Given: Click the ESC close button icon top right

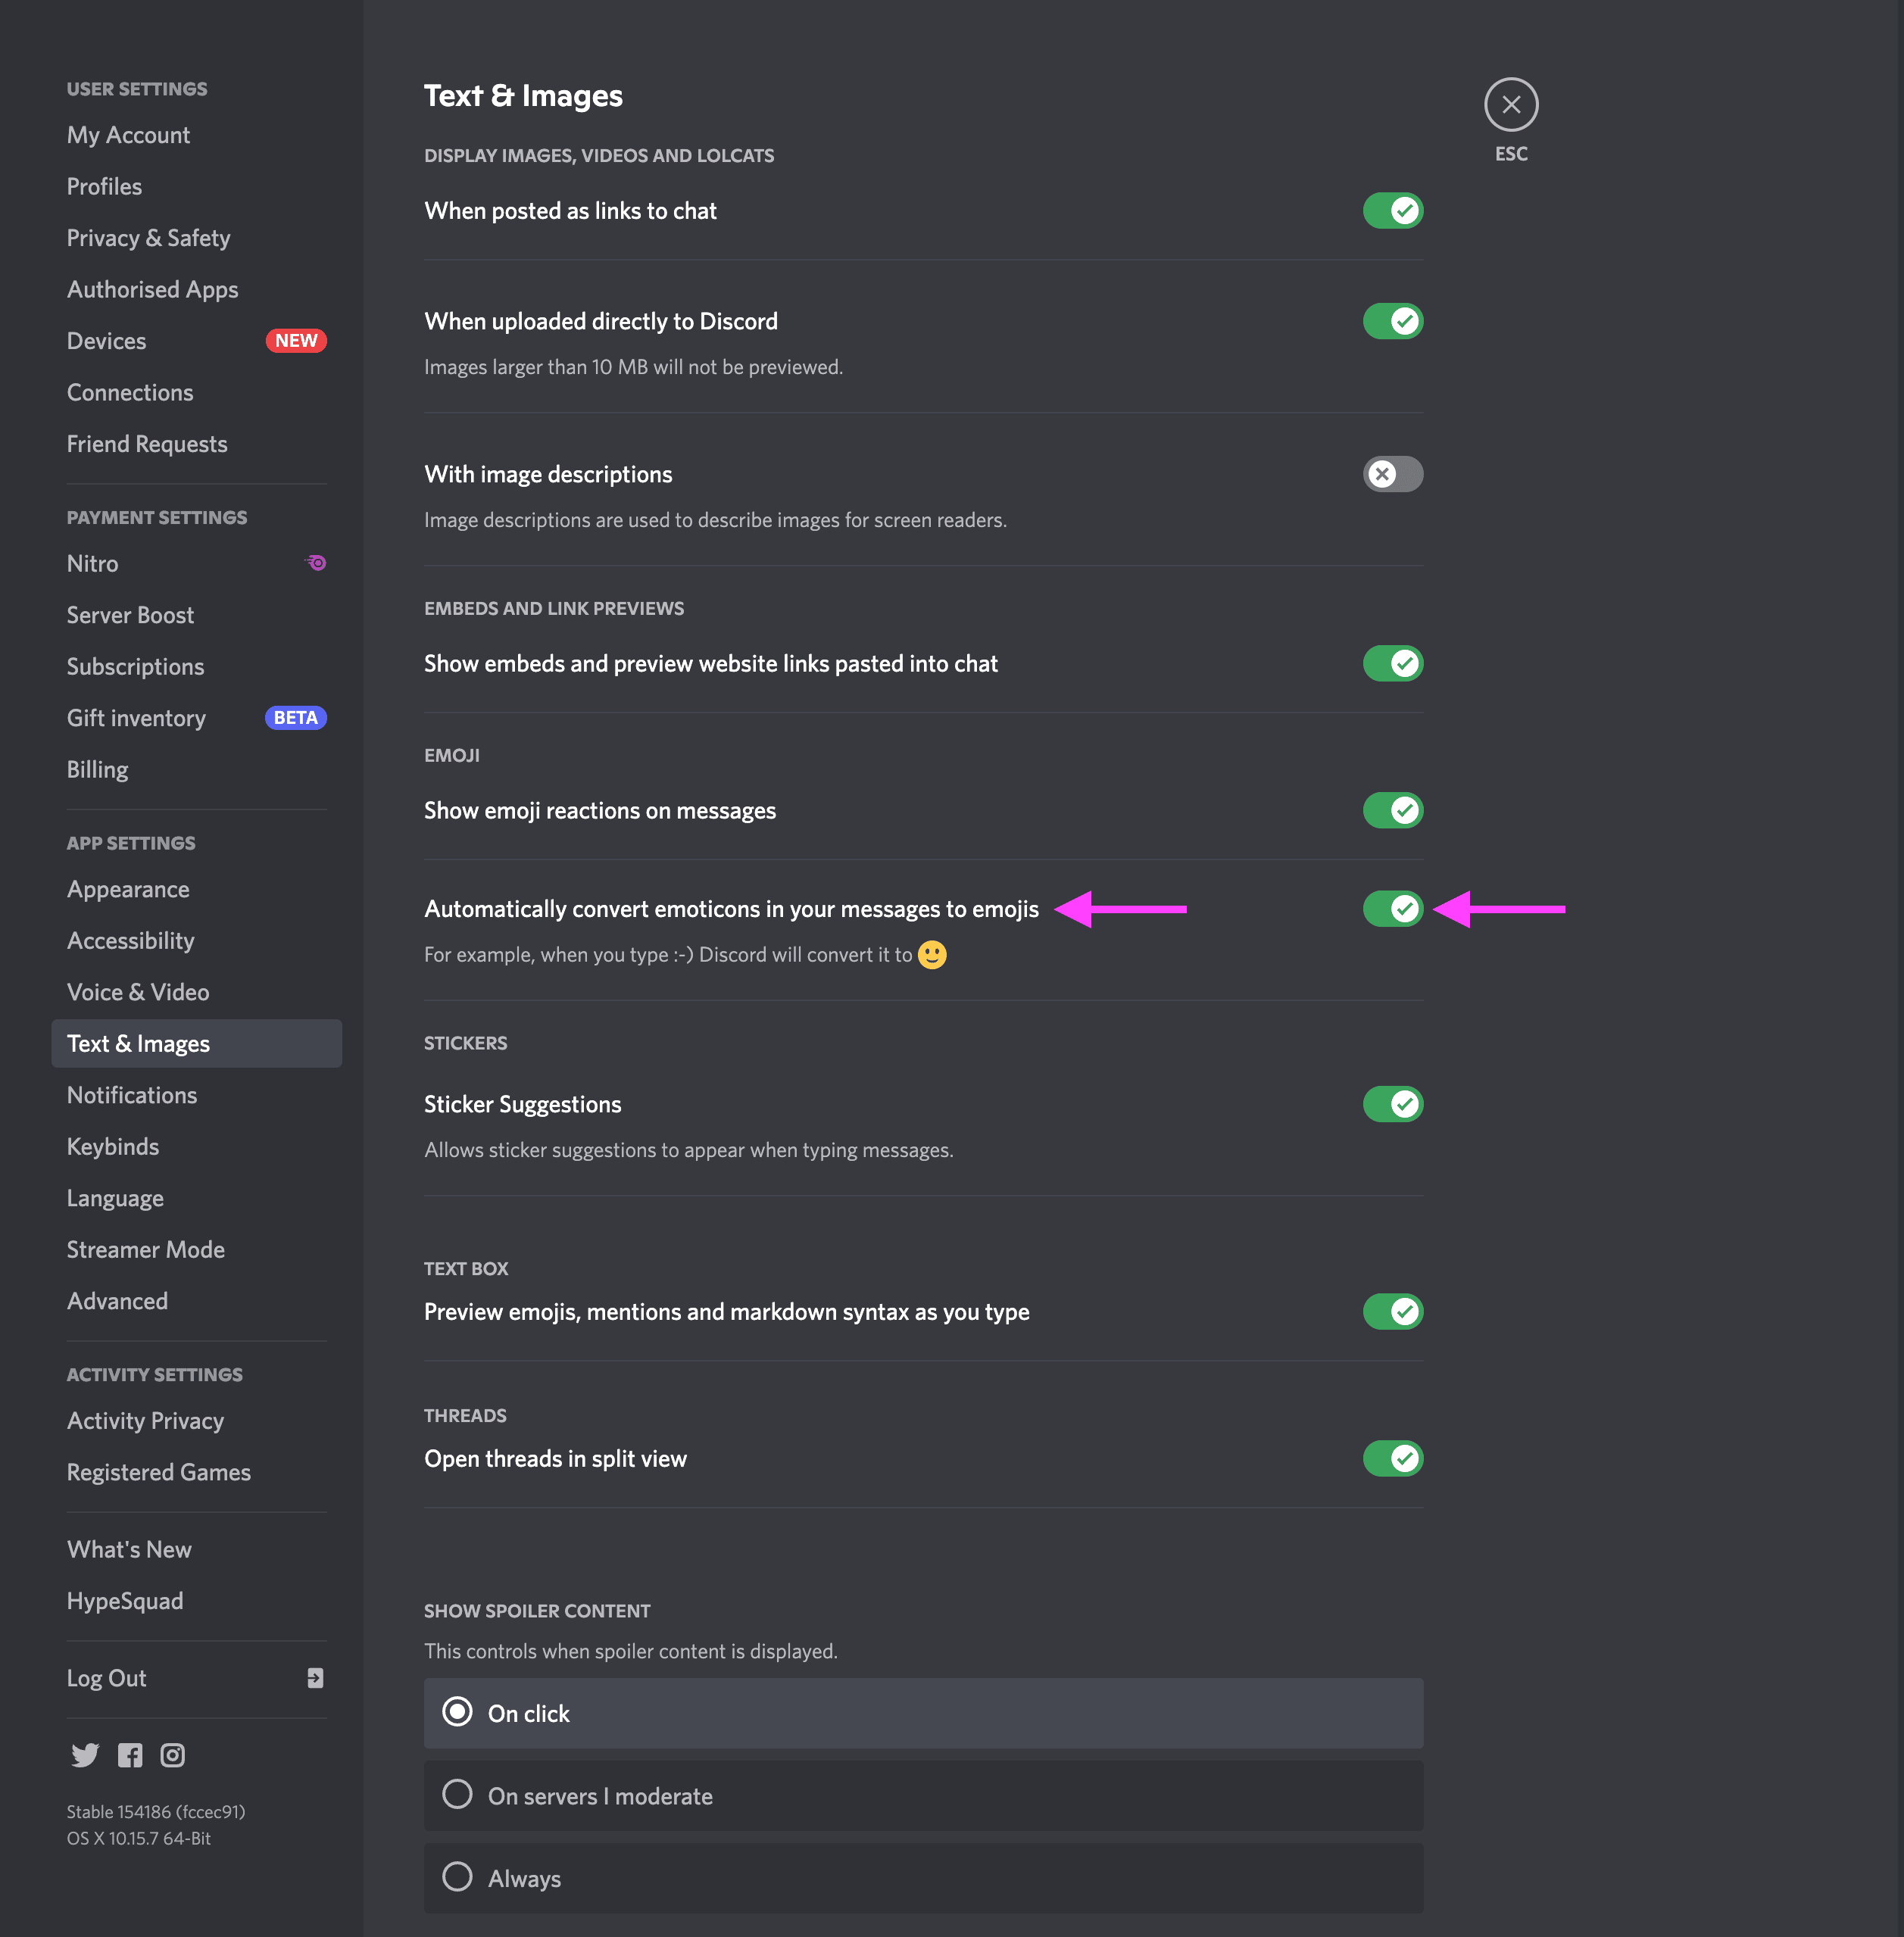Looking at the screenshot, I should pos(1510,103).
